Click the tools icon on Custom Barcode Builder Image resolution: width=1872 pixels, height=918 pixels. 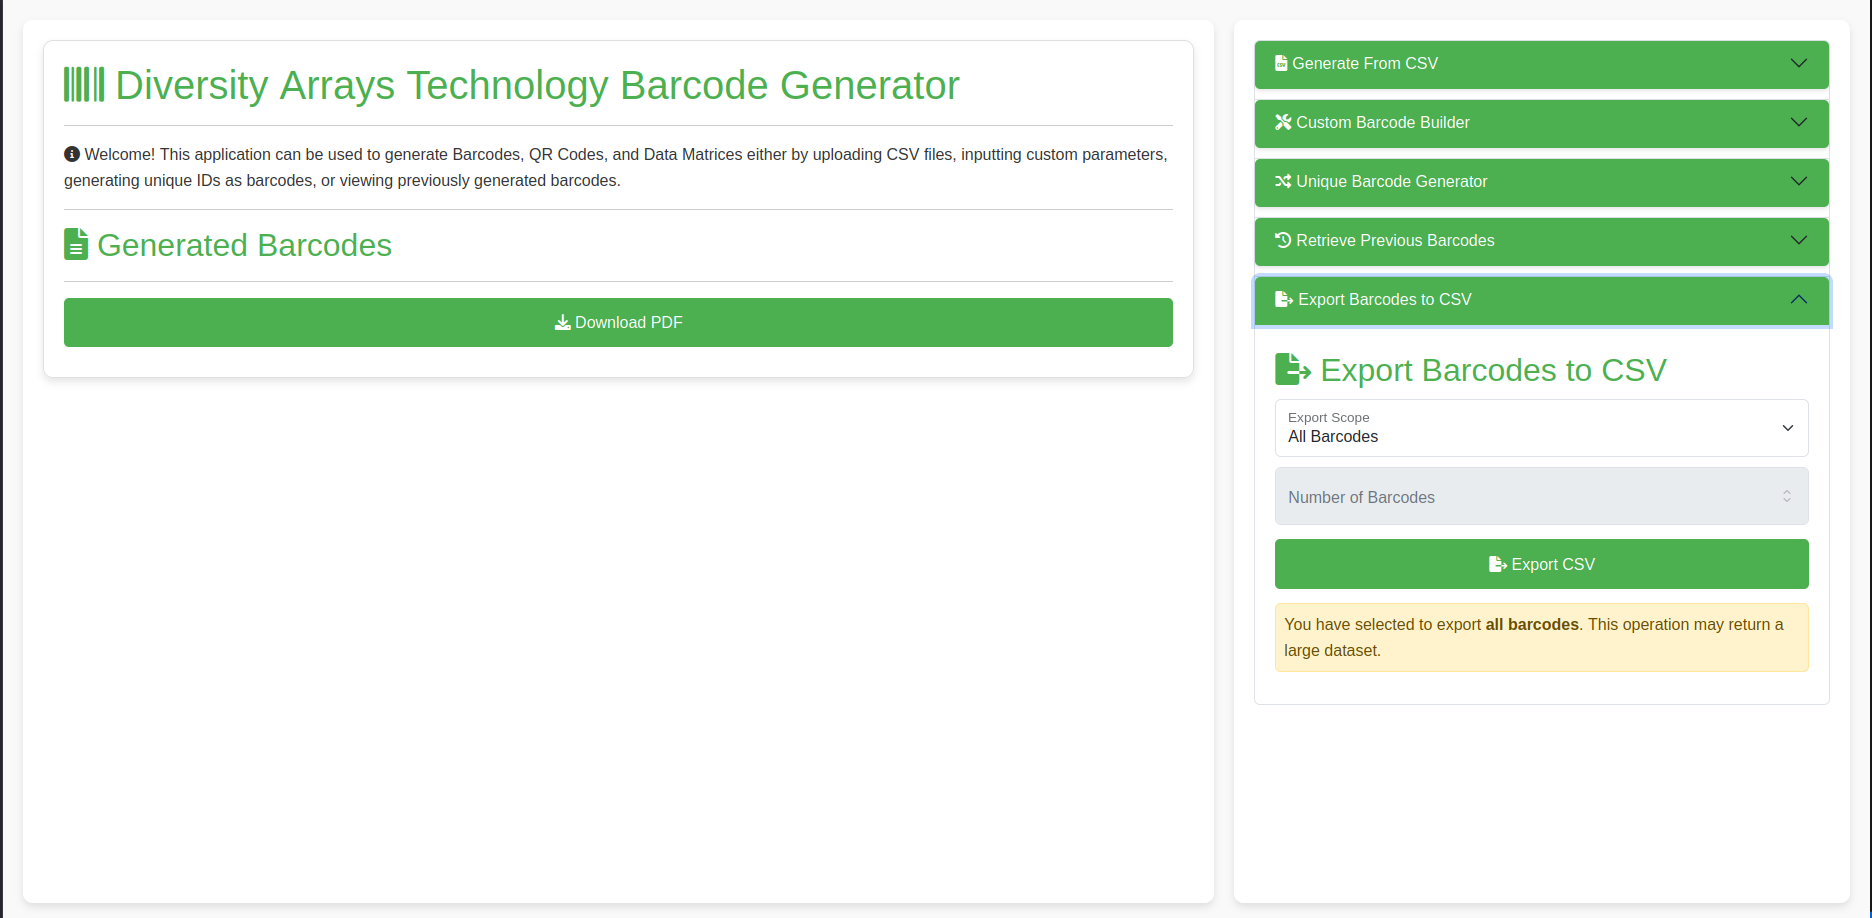(1283, 122)
